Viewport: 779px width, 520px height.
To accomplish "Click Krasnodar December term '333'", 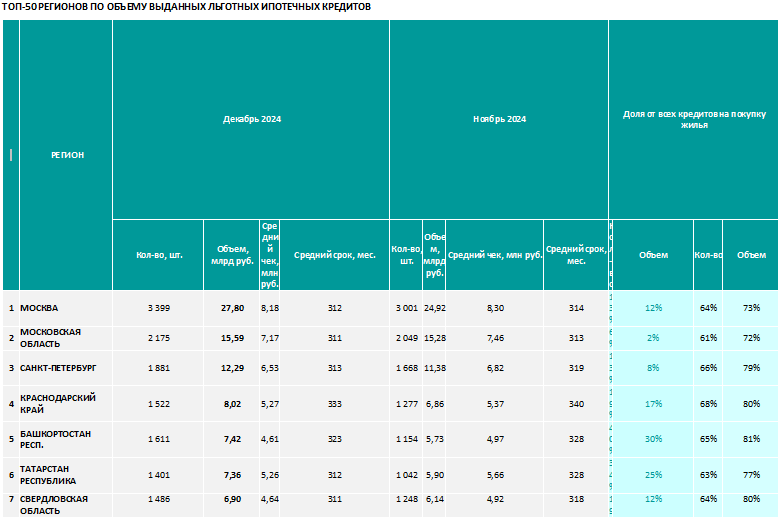I will (335, 404).
